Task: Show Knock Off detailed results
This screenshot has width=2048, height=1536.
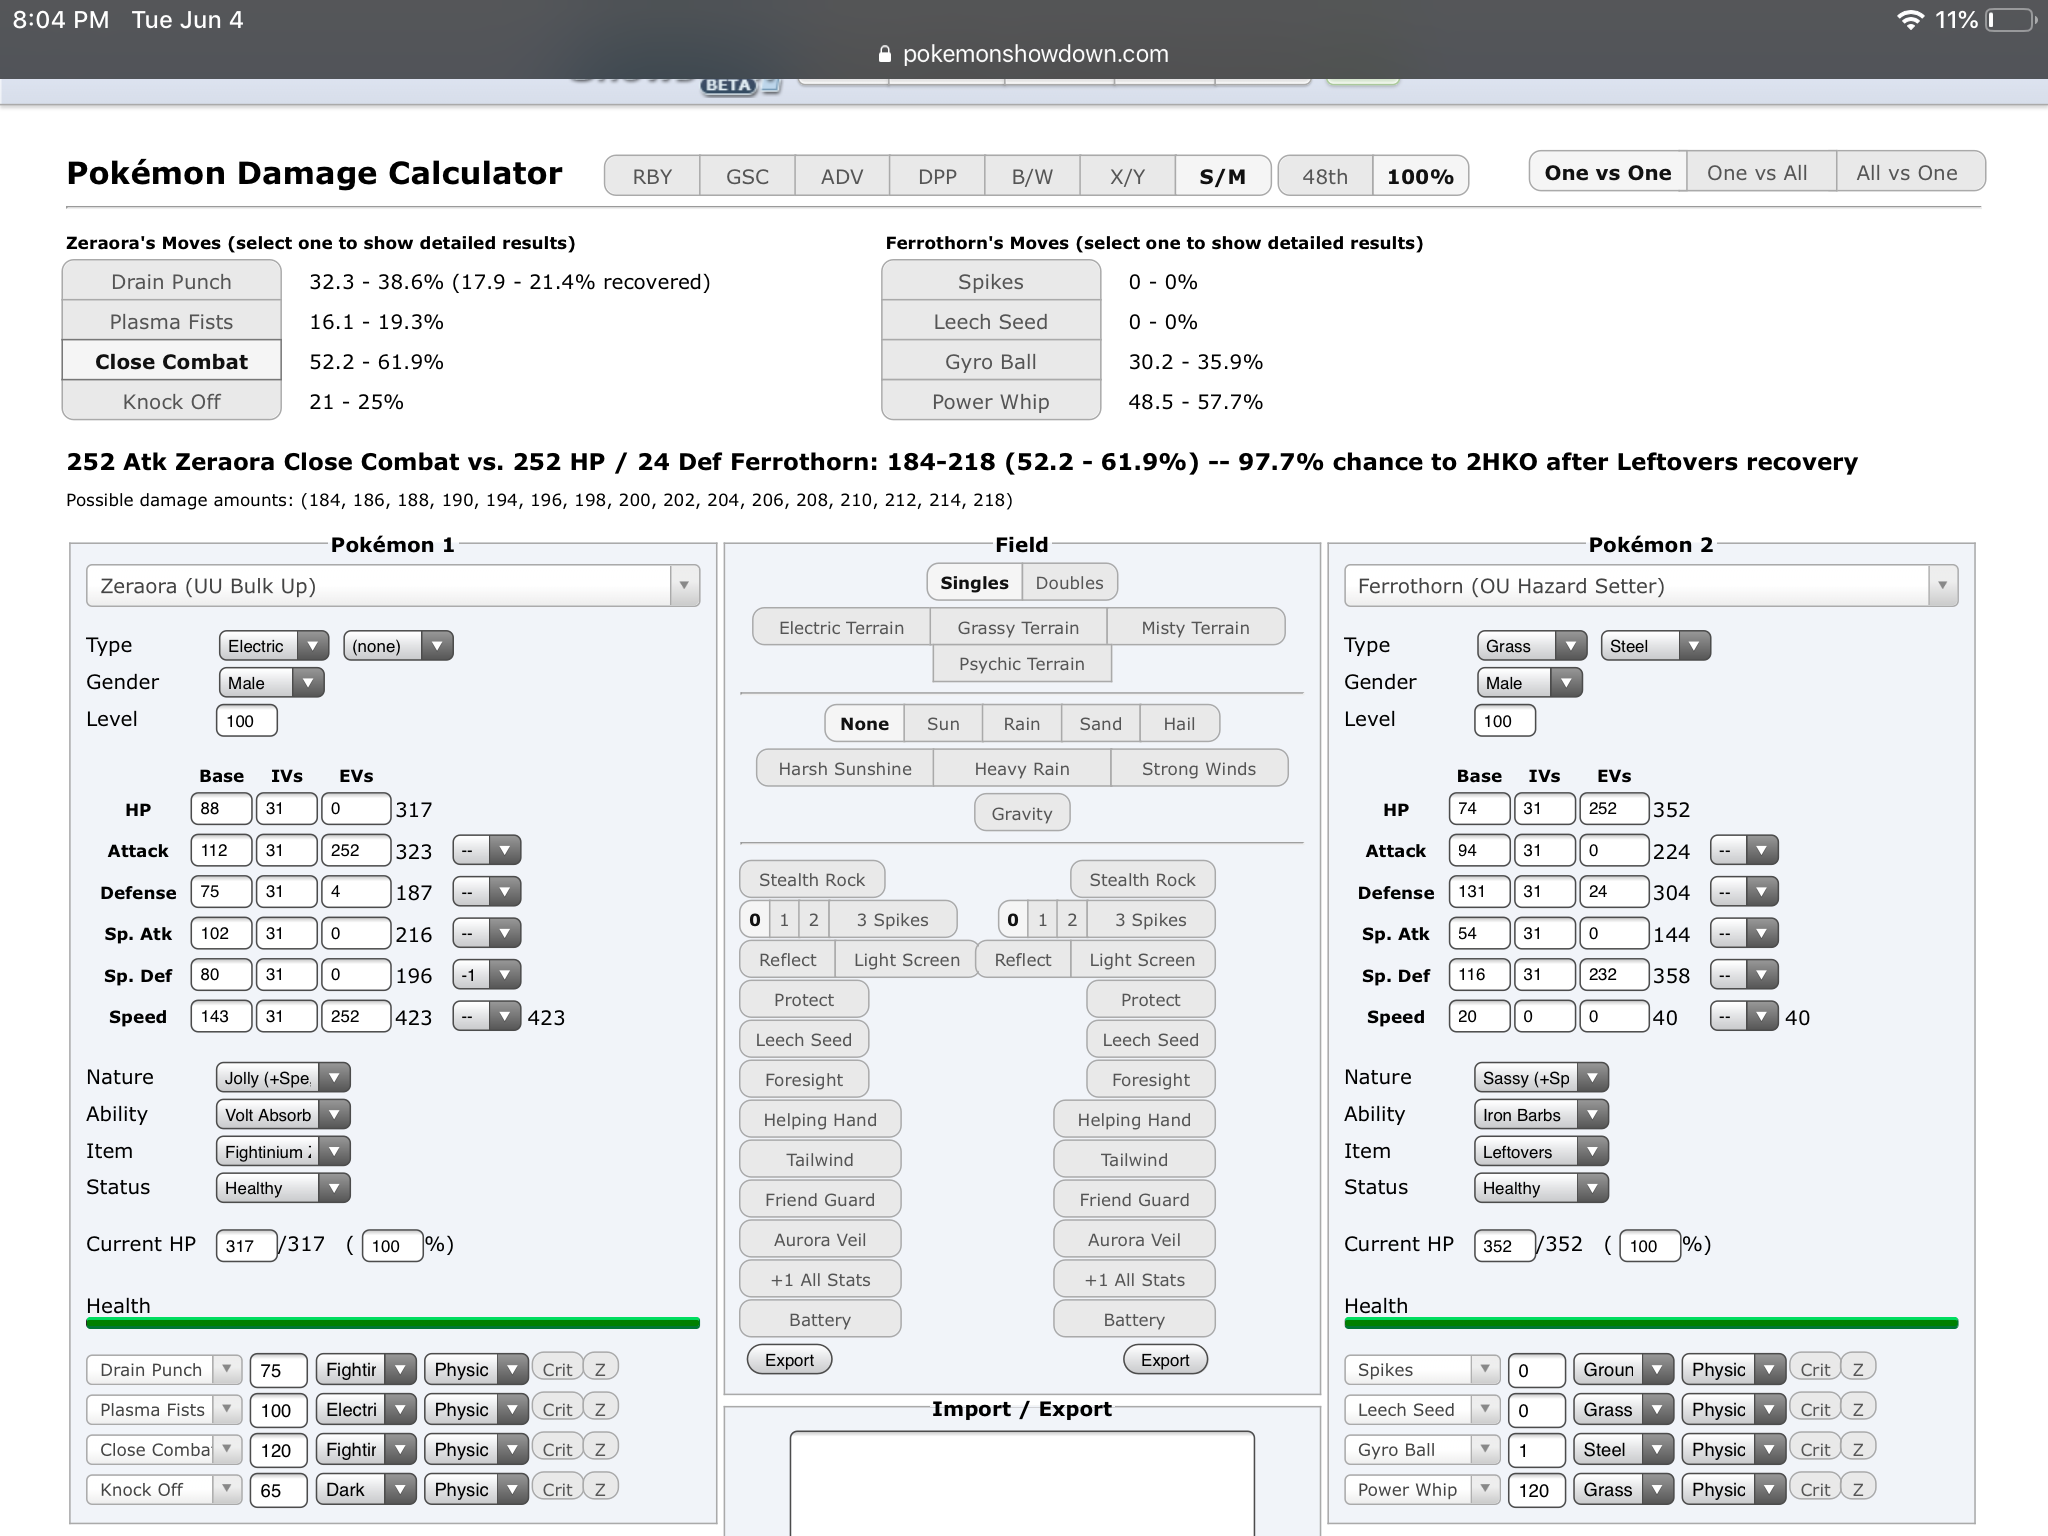Action: pyautogui.click(x=171, y=401)
